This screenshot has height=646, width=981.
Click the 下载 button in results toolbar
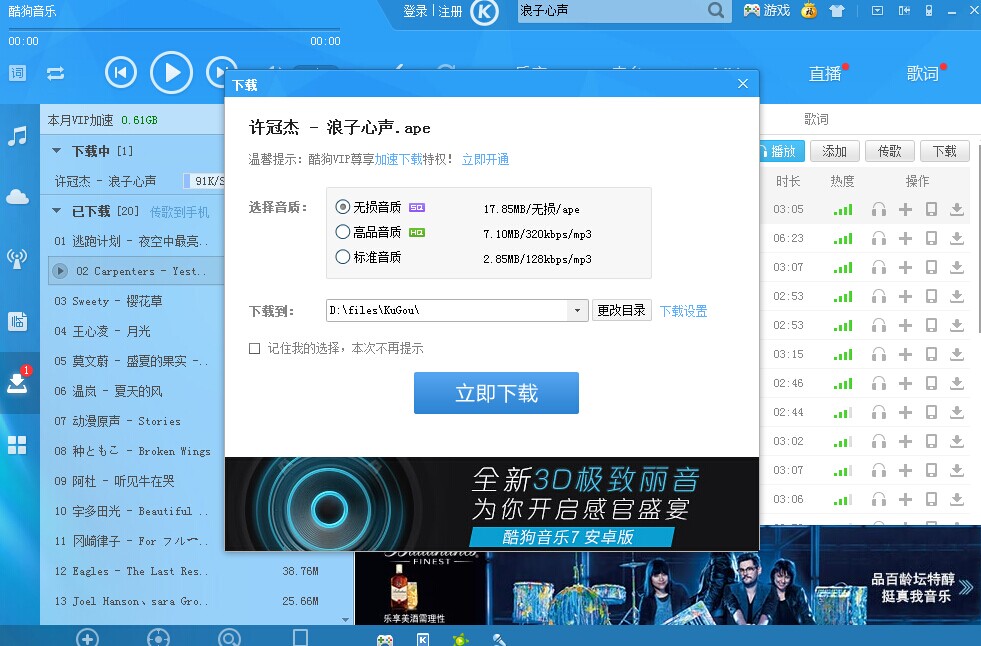(945, 151)
